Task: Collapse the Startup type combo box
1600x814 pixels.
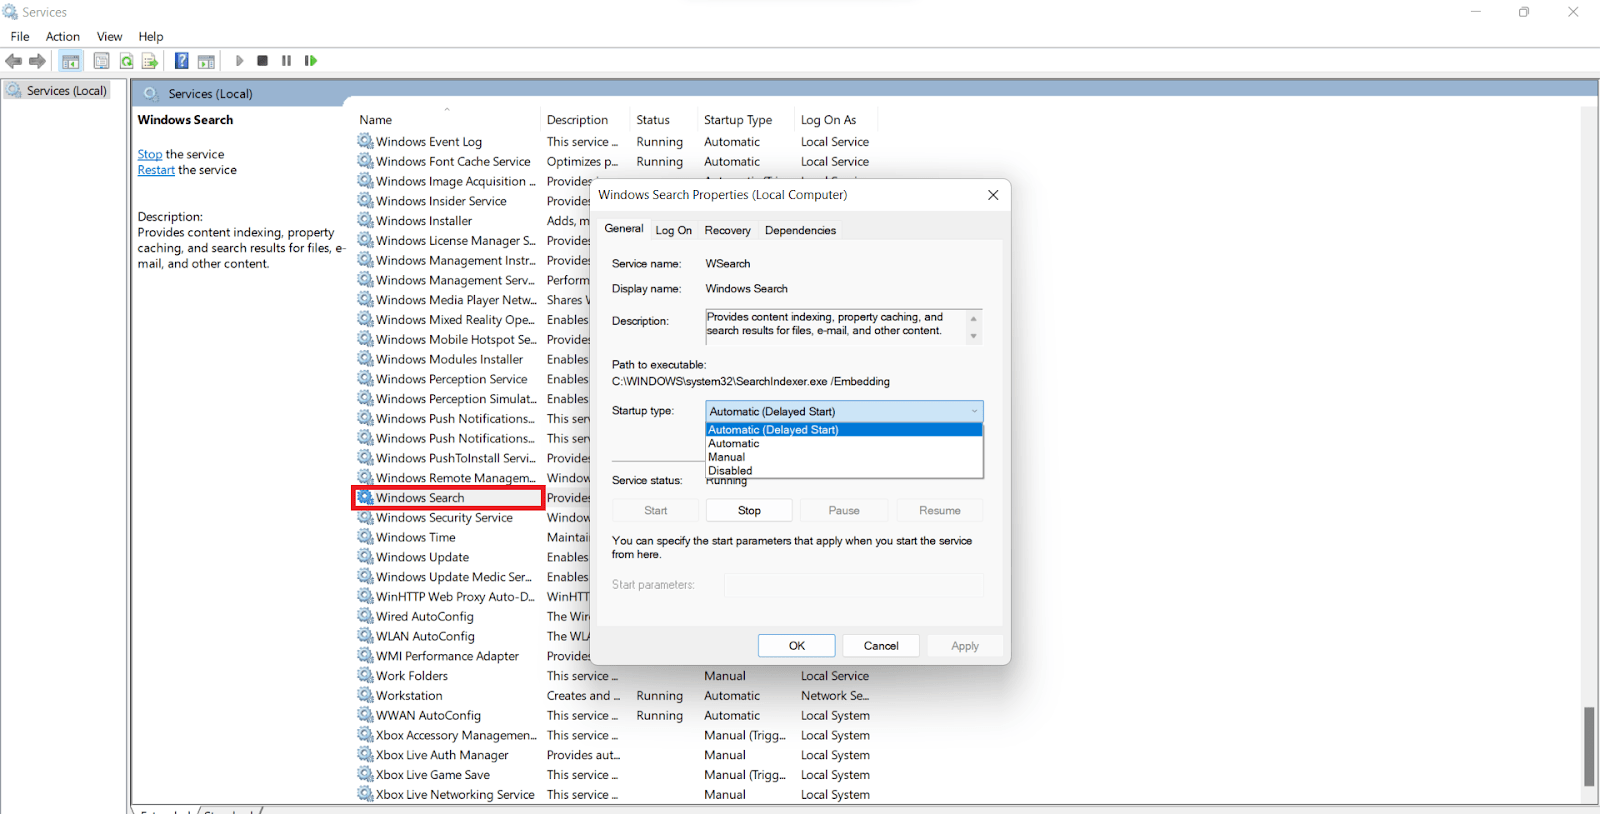Action: click(844, 411)
